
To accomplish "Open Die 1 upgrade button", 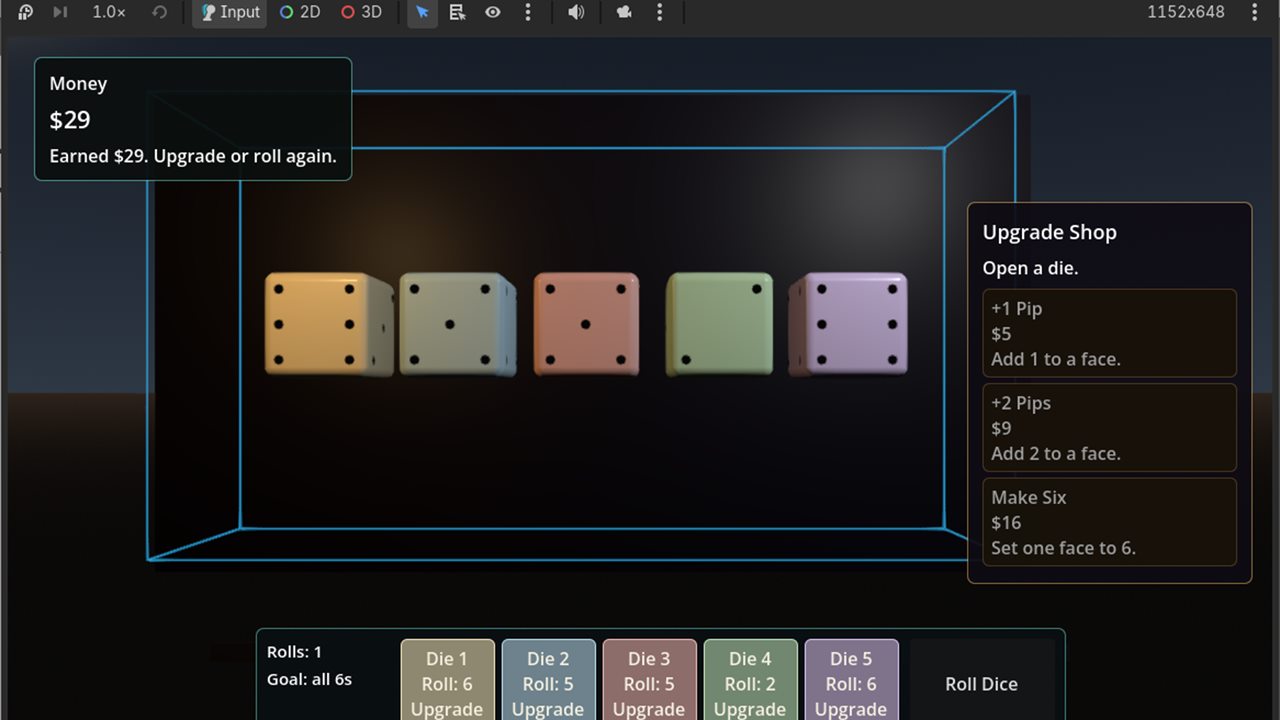I will click(447, 680).
